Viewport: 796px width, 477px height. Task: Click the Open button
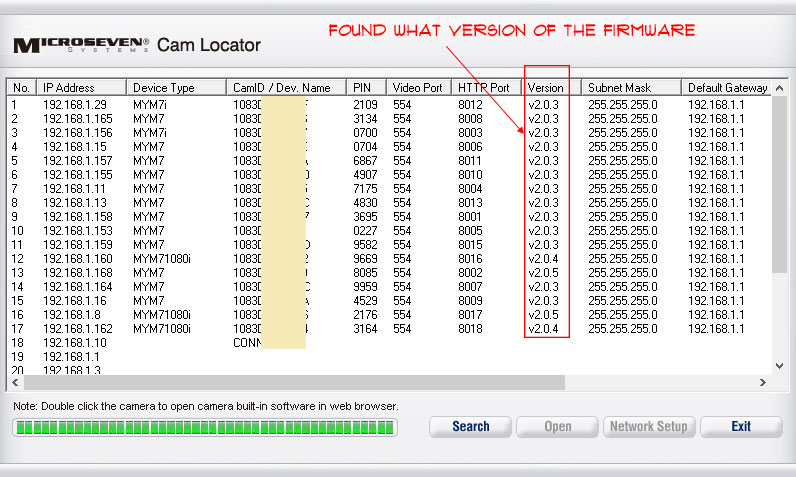pos(557,427)
